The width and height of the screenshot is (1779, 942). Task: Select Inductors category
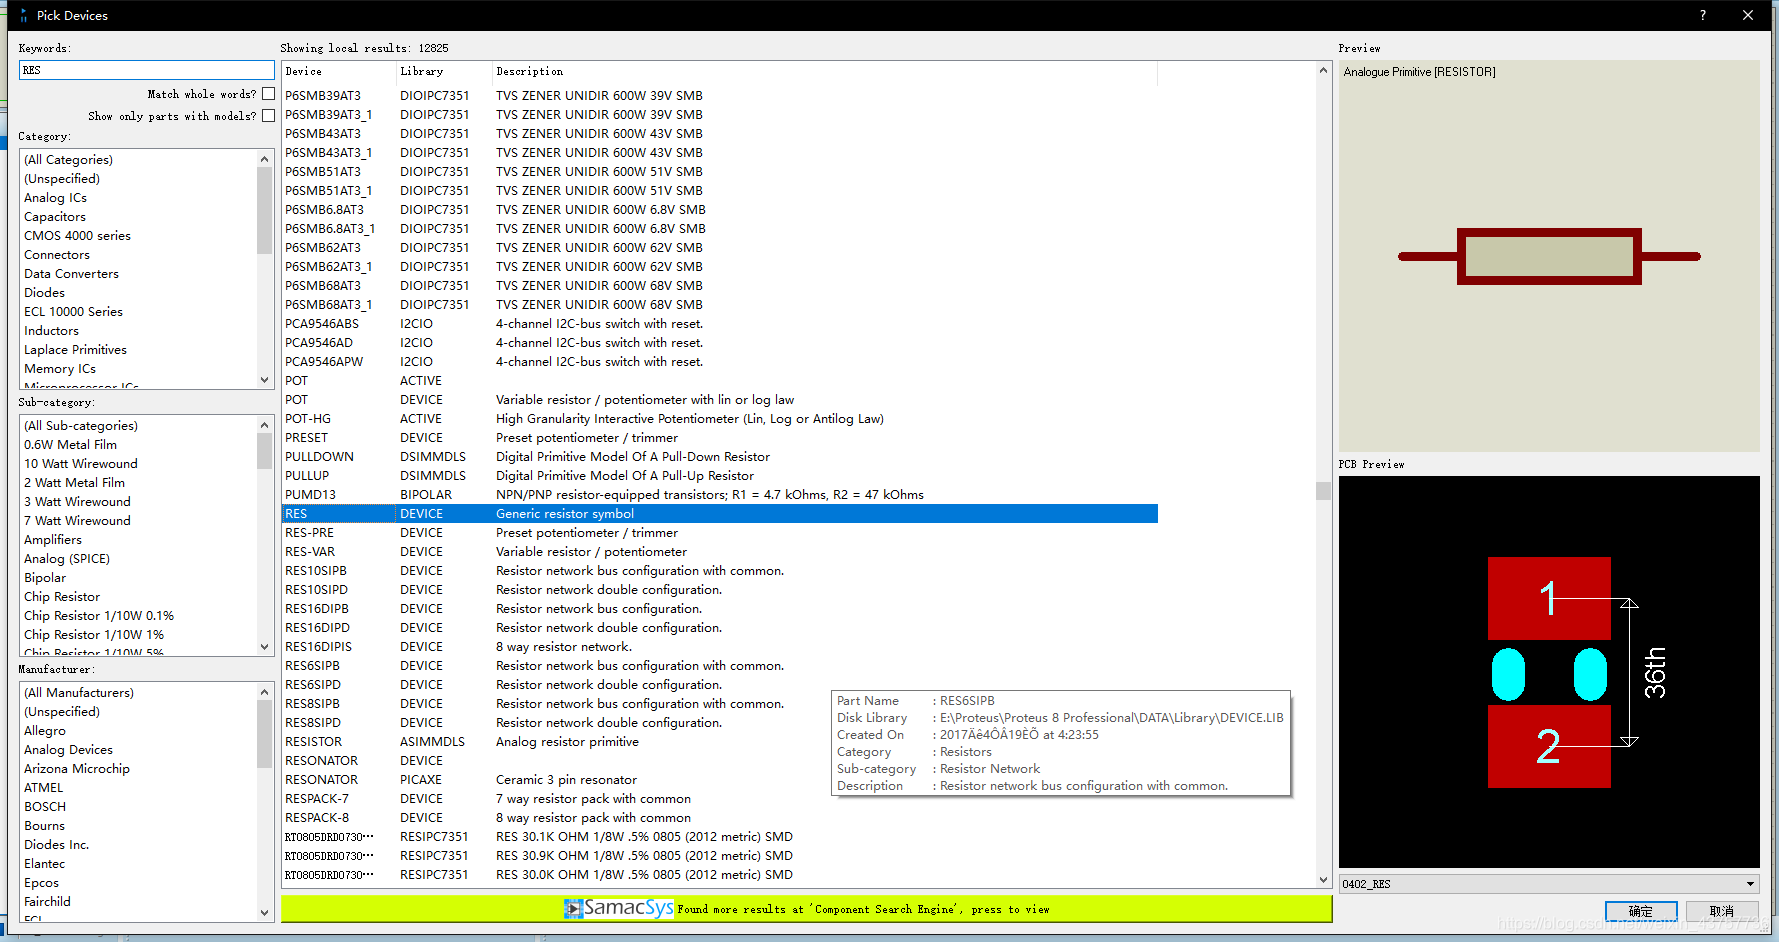click(51, 330)
